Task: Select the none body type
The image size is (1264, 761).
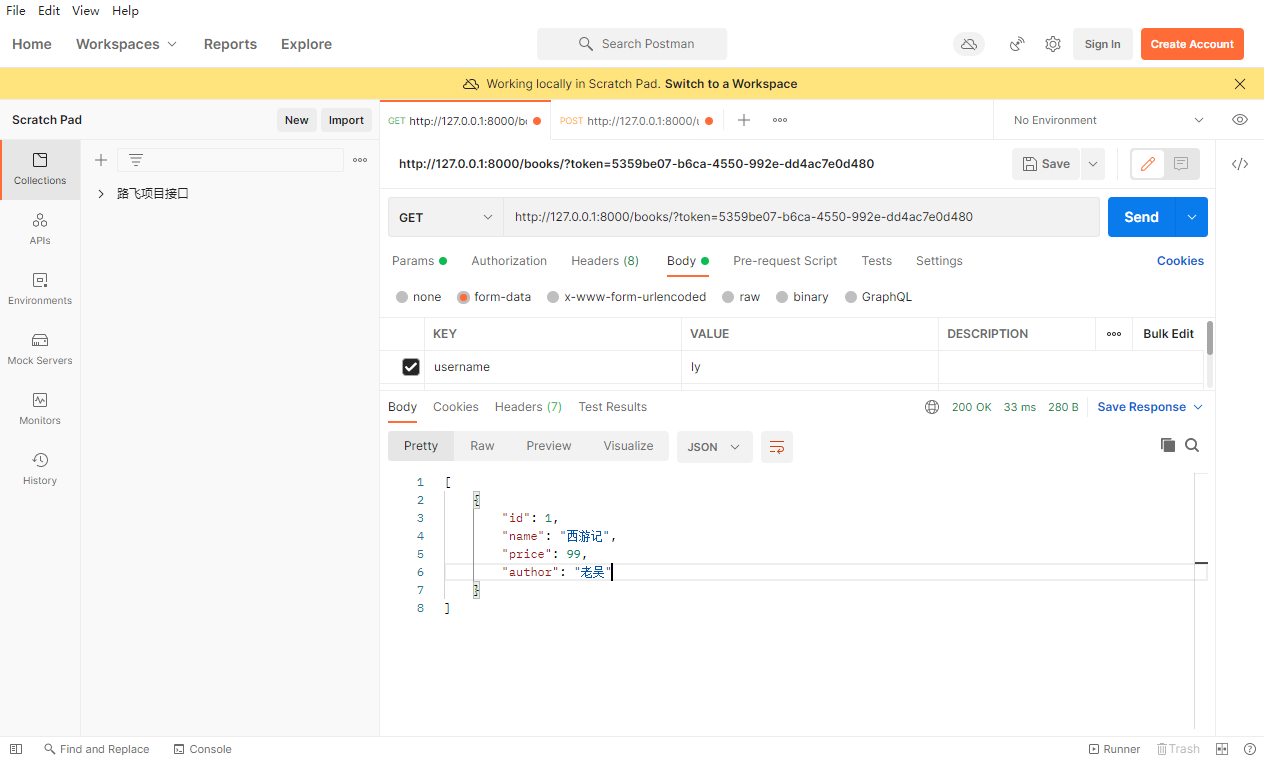Action: pos(402,297)
